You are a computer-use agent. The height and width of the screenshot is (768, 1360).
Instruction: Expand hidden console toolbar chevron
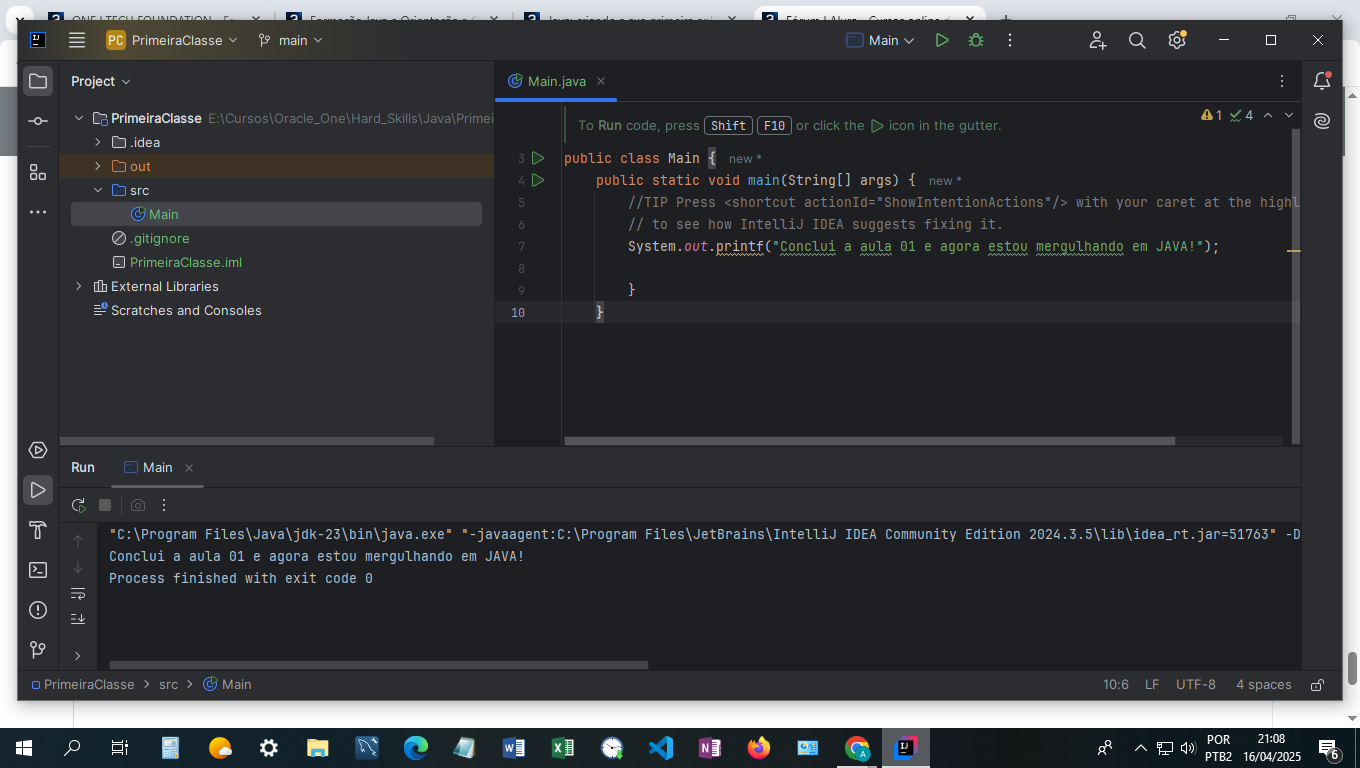tap(78, 656)
